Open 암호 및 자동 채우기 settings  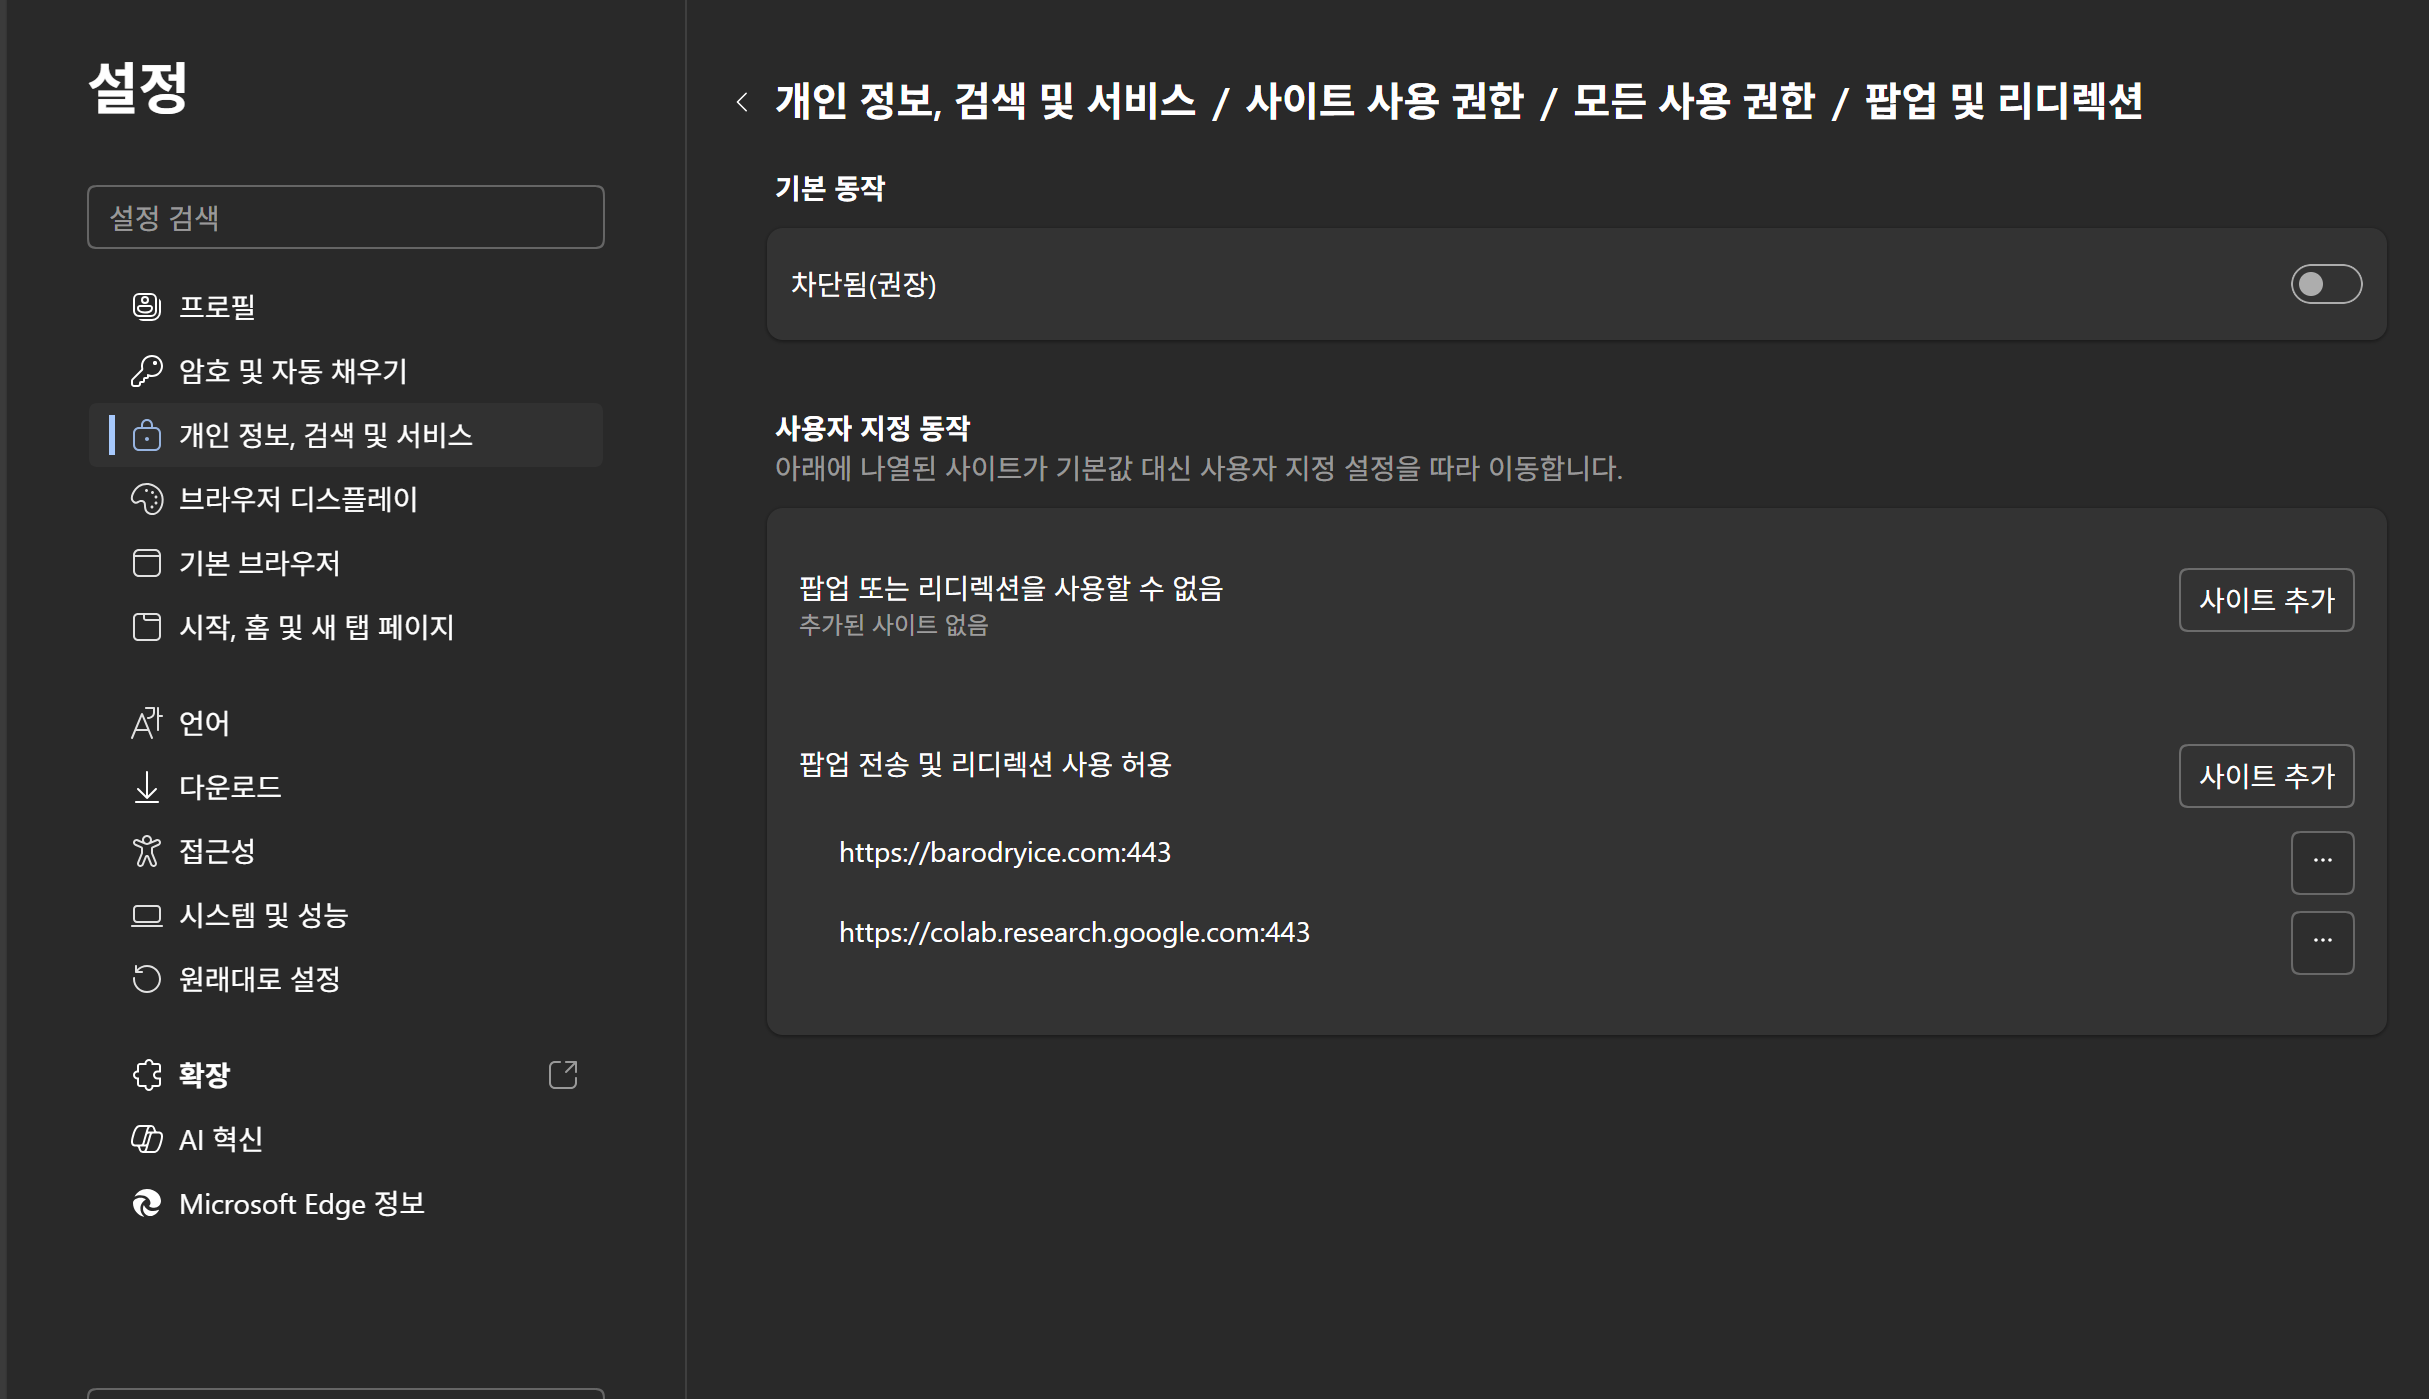click(346, 371)
